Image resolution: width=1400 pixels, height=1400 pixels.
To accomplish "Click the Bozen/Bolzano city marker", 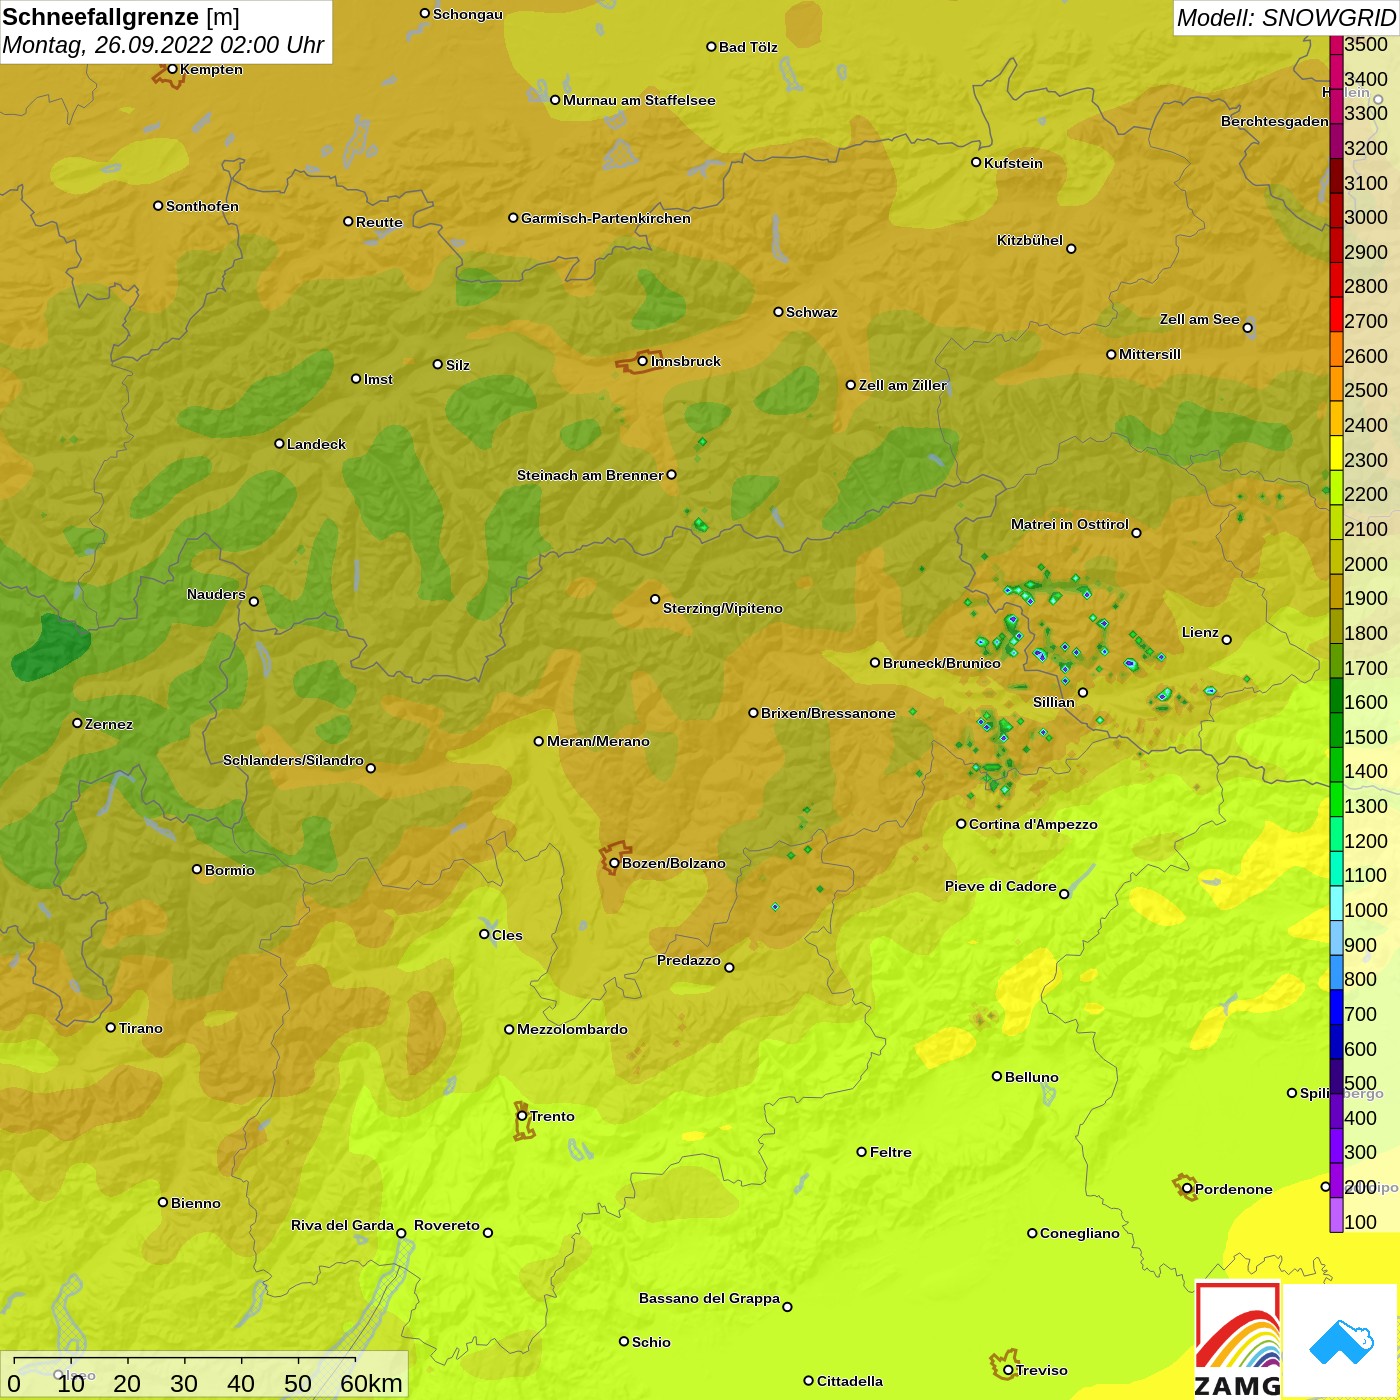I will [614, 863].
